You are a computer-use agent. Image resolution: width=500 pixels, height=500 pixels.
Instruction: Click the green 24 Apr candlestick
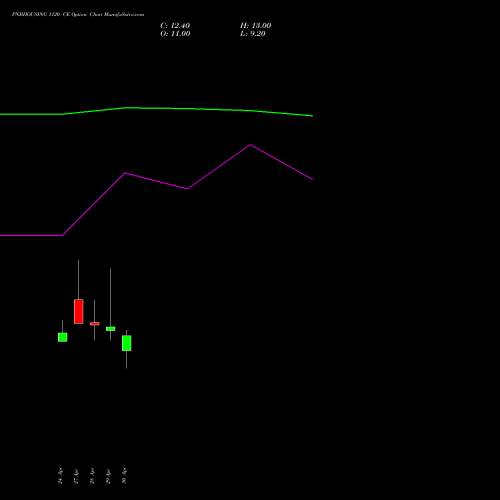(x=62, y=337)
